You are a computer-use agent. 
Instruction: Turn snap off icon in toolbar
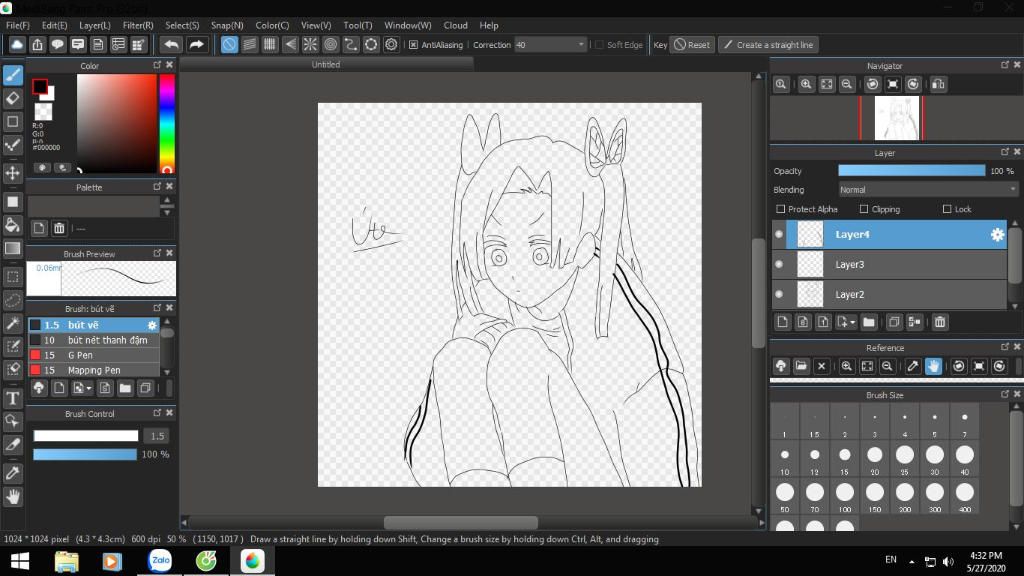[x=229, y=44]
